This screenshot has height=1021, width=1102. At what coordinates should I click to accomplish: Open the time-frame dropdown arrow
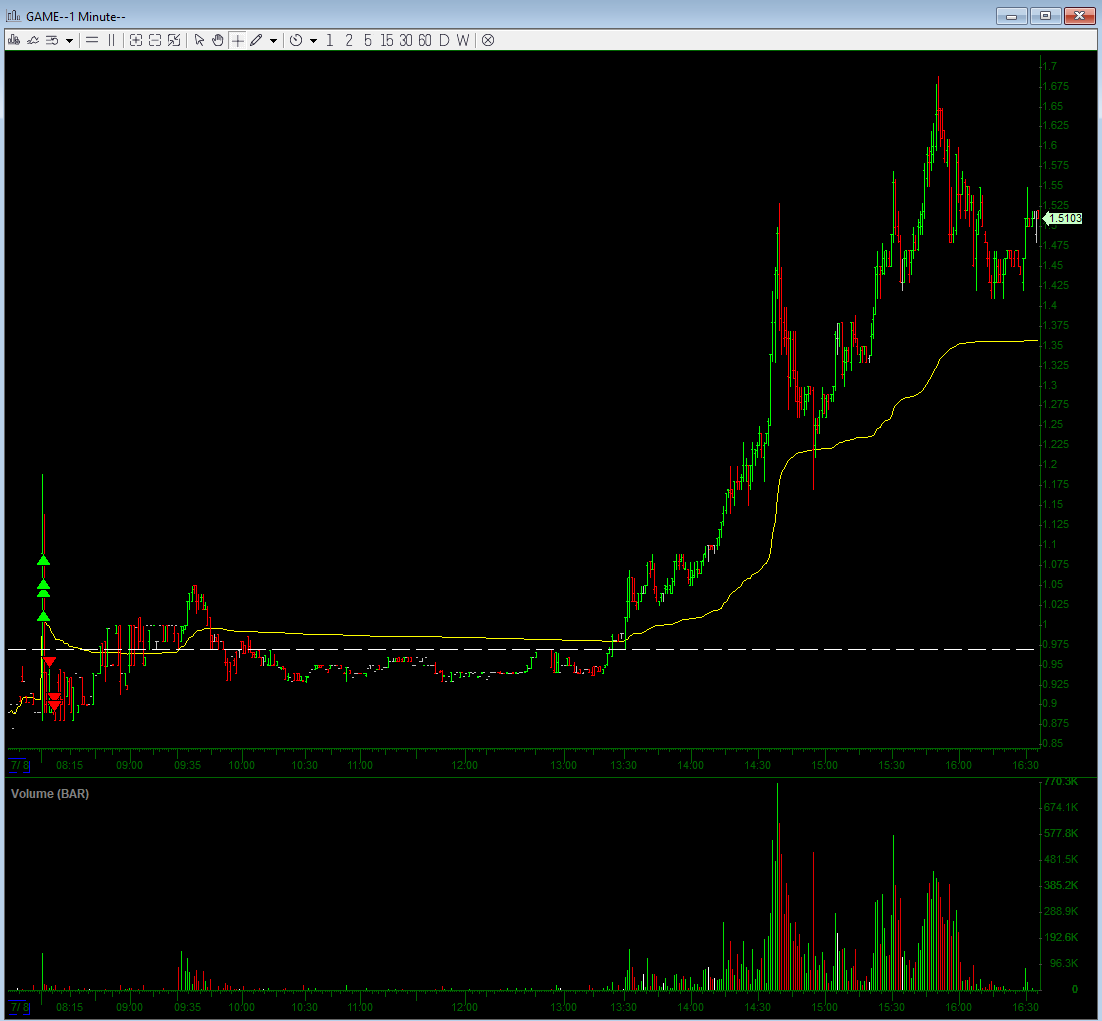tap(313, 41)
